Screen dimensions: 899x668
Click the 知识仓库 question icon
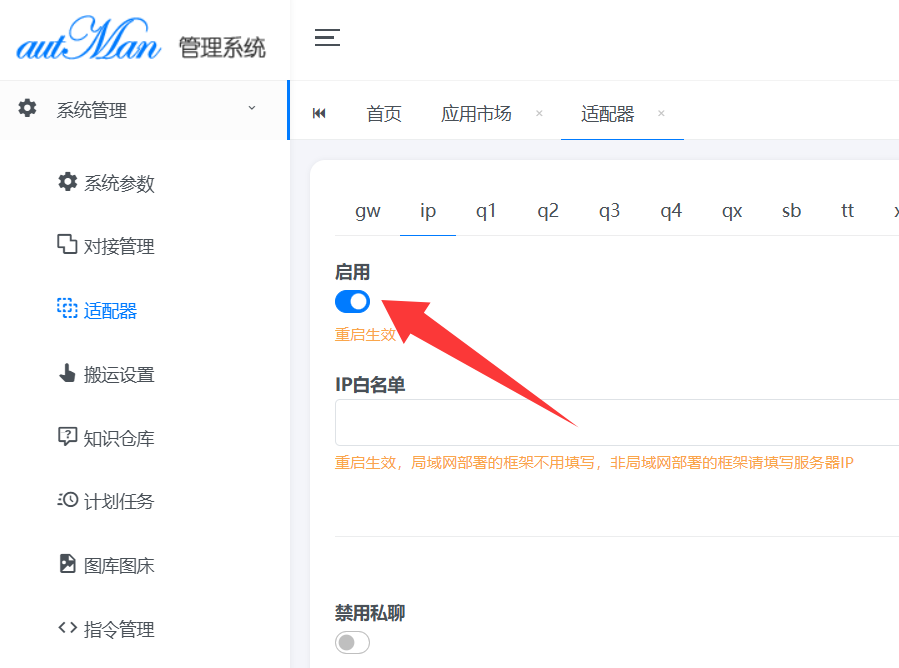click(67, 436)
